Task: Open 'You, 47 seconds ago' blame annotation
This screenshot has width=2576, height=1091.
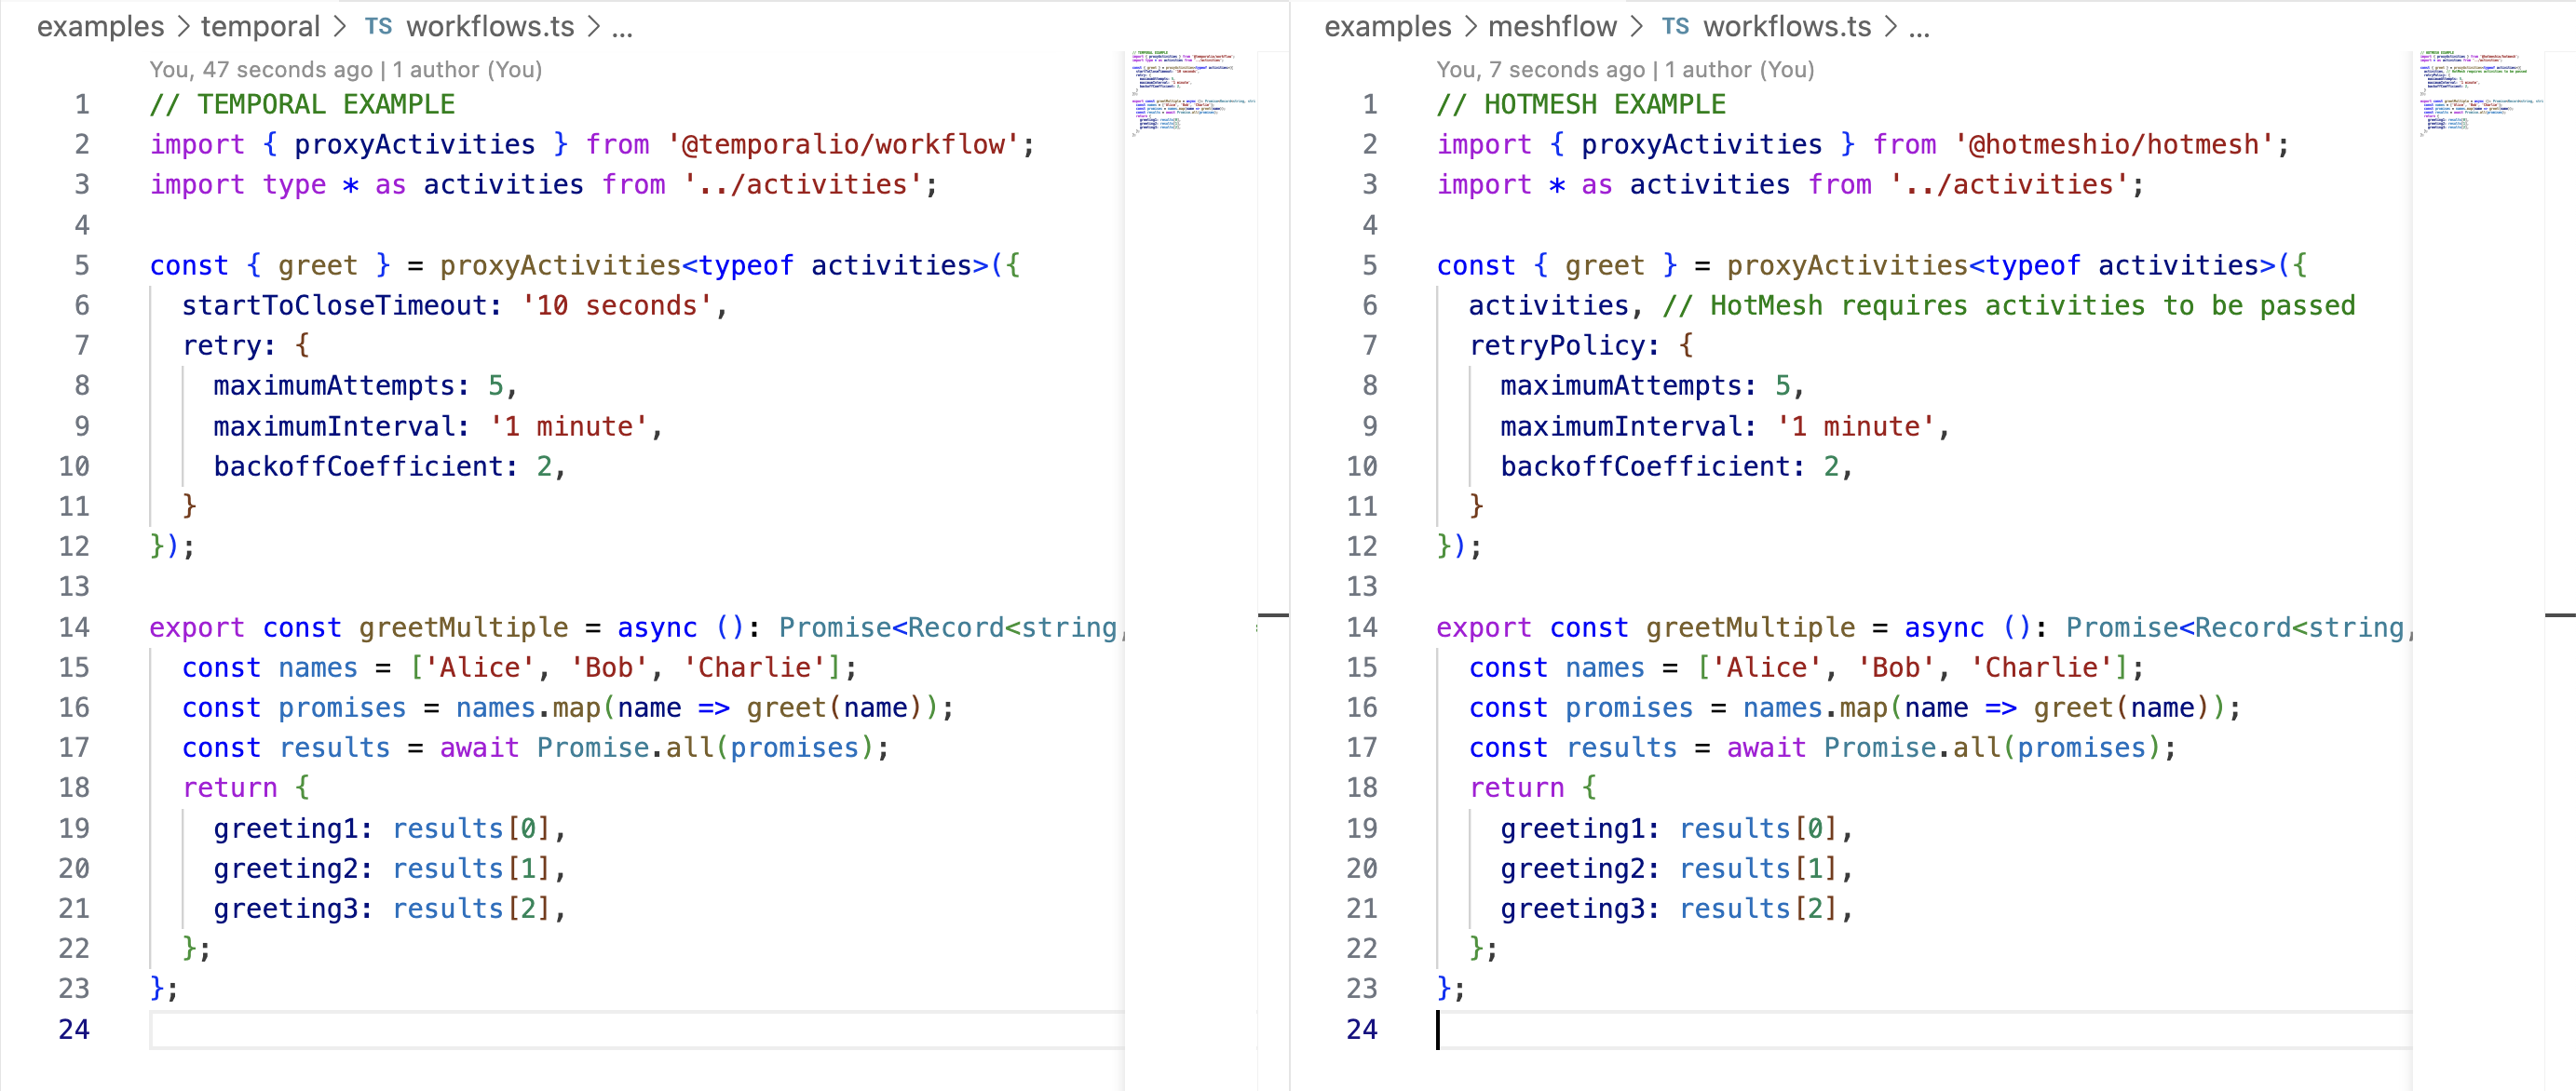Action: [261, 69]
